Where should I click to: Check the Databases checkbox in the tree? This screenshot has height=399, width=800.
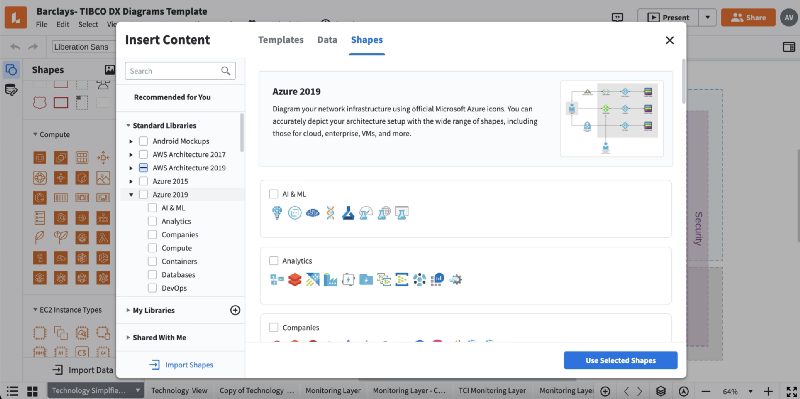point(152,275)
